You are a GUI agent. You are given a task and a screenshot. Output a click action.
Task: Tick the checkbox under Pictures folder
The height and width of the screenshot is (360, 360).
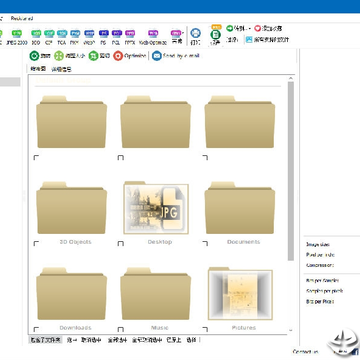pyautogui.click(x=205, y=329)
